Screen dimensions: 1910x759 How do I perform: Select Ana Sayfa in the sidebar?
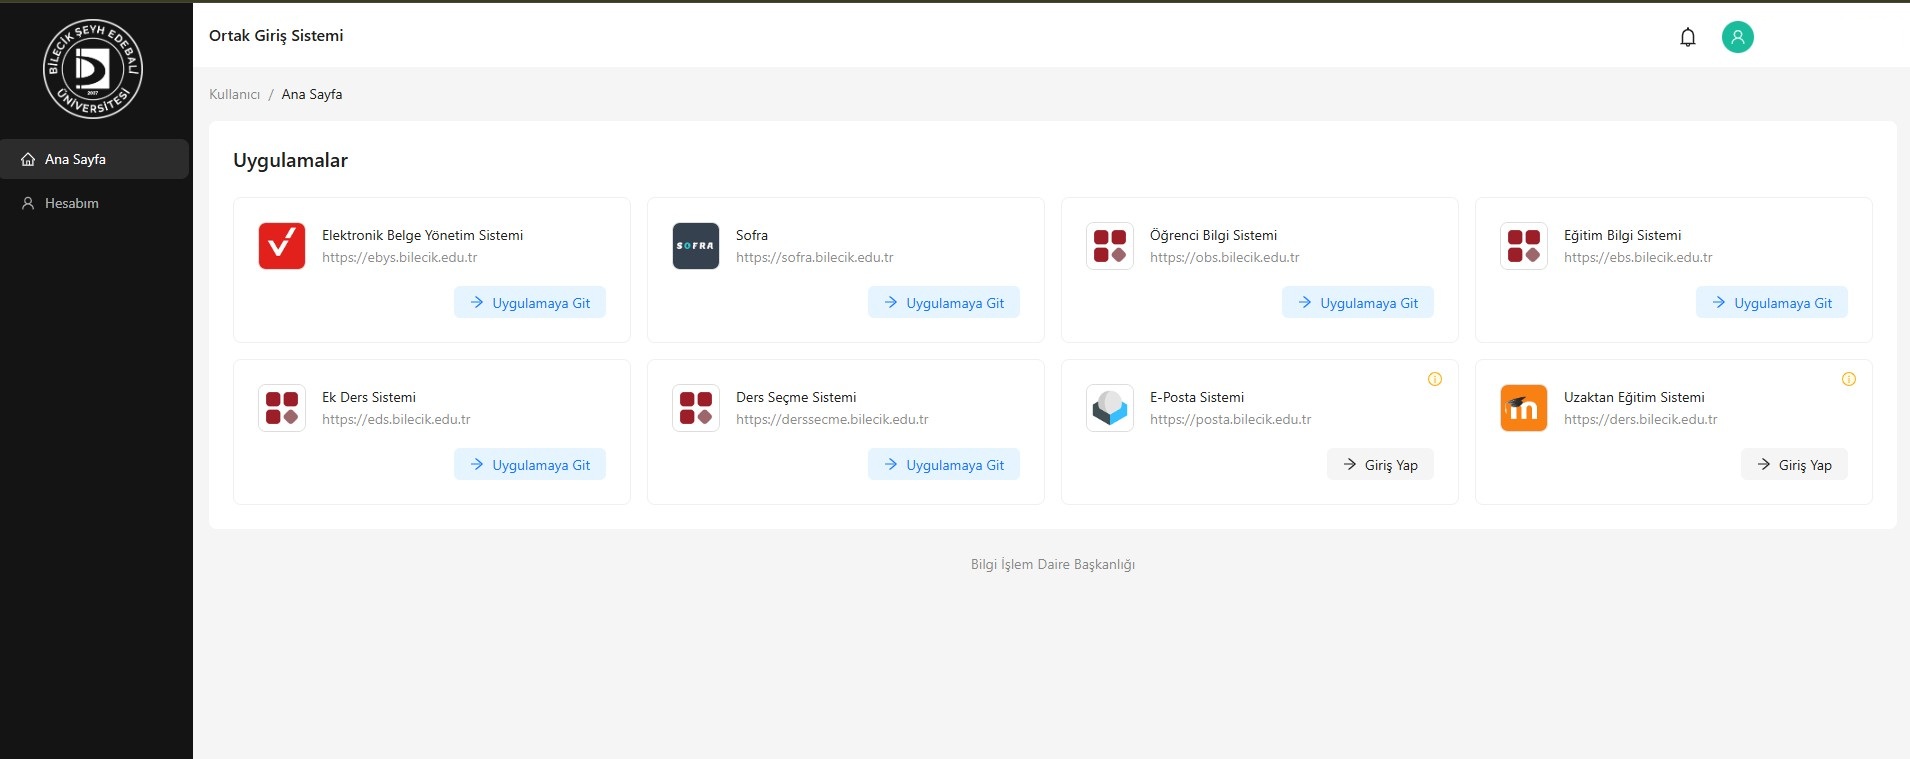coord(75,159)
